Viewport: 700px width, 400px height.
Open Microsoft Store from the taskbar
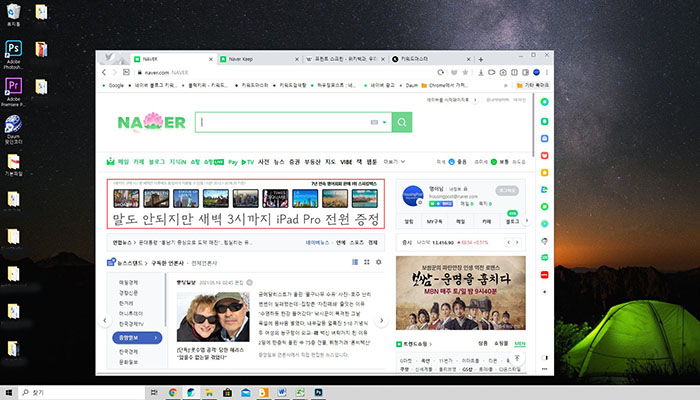(x=227, y=392)
